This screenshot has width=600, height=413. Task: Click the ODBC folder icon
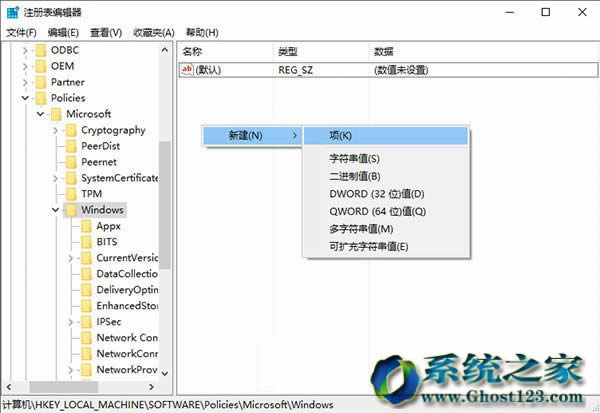40,50
